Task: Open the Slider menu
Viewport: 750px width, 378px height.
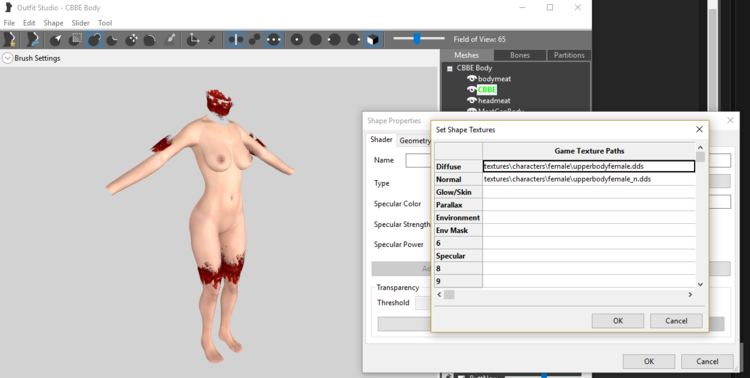Action: click(x=80, y=23)
